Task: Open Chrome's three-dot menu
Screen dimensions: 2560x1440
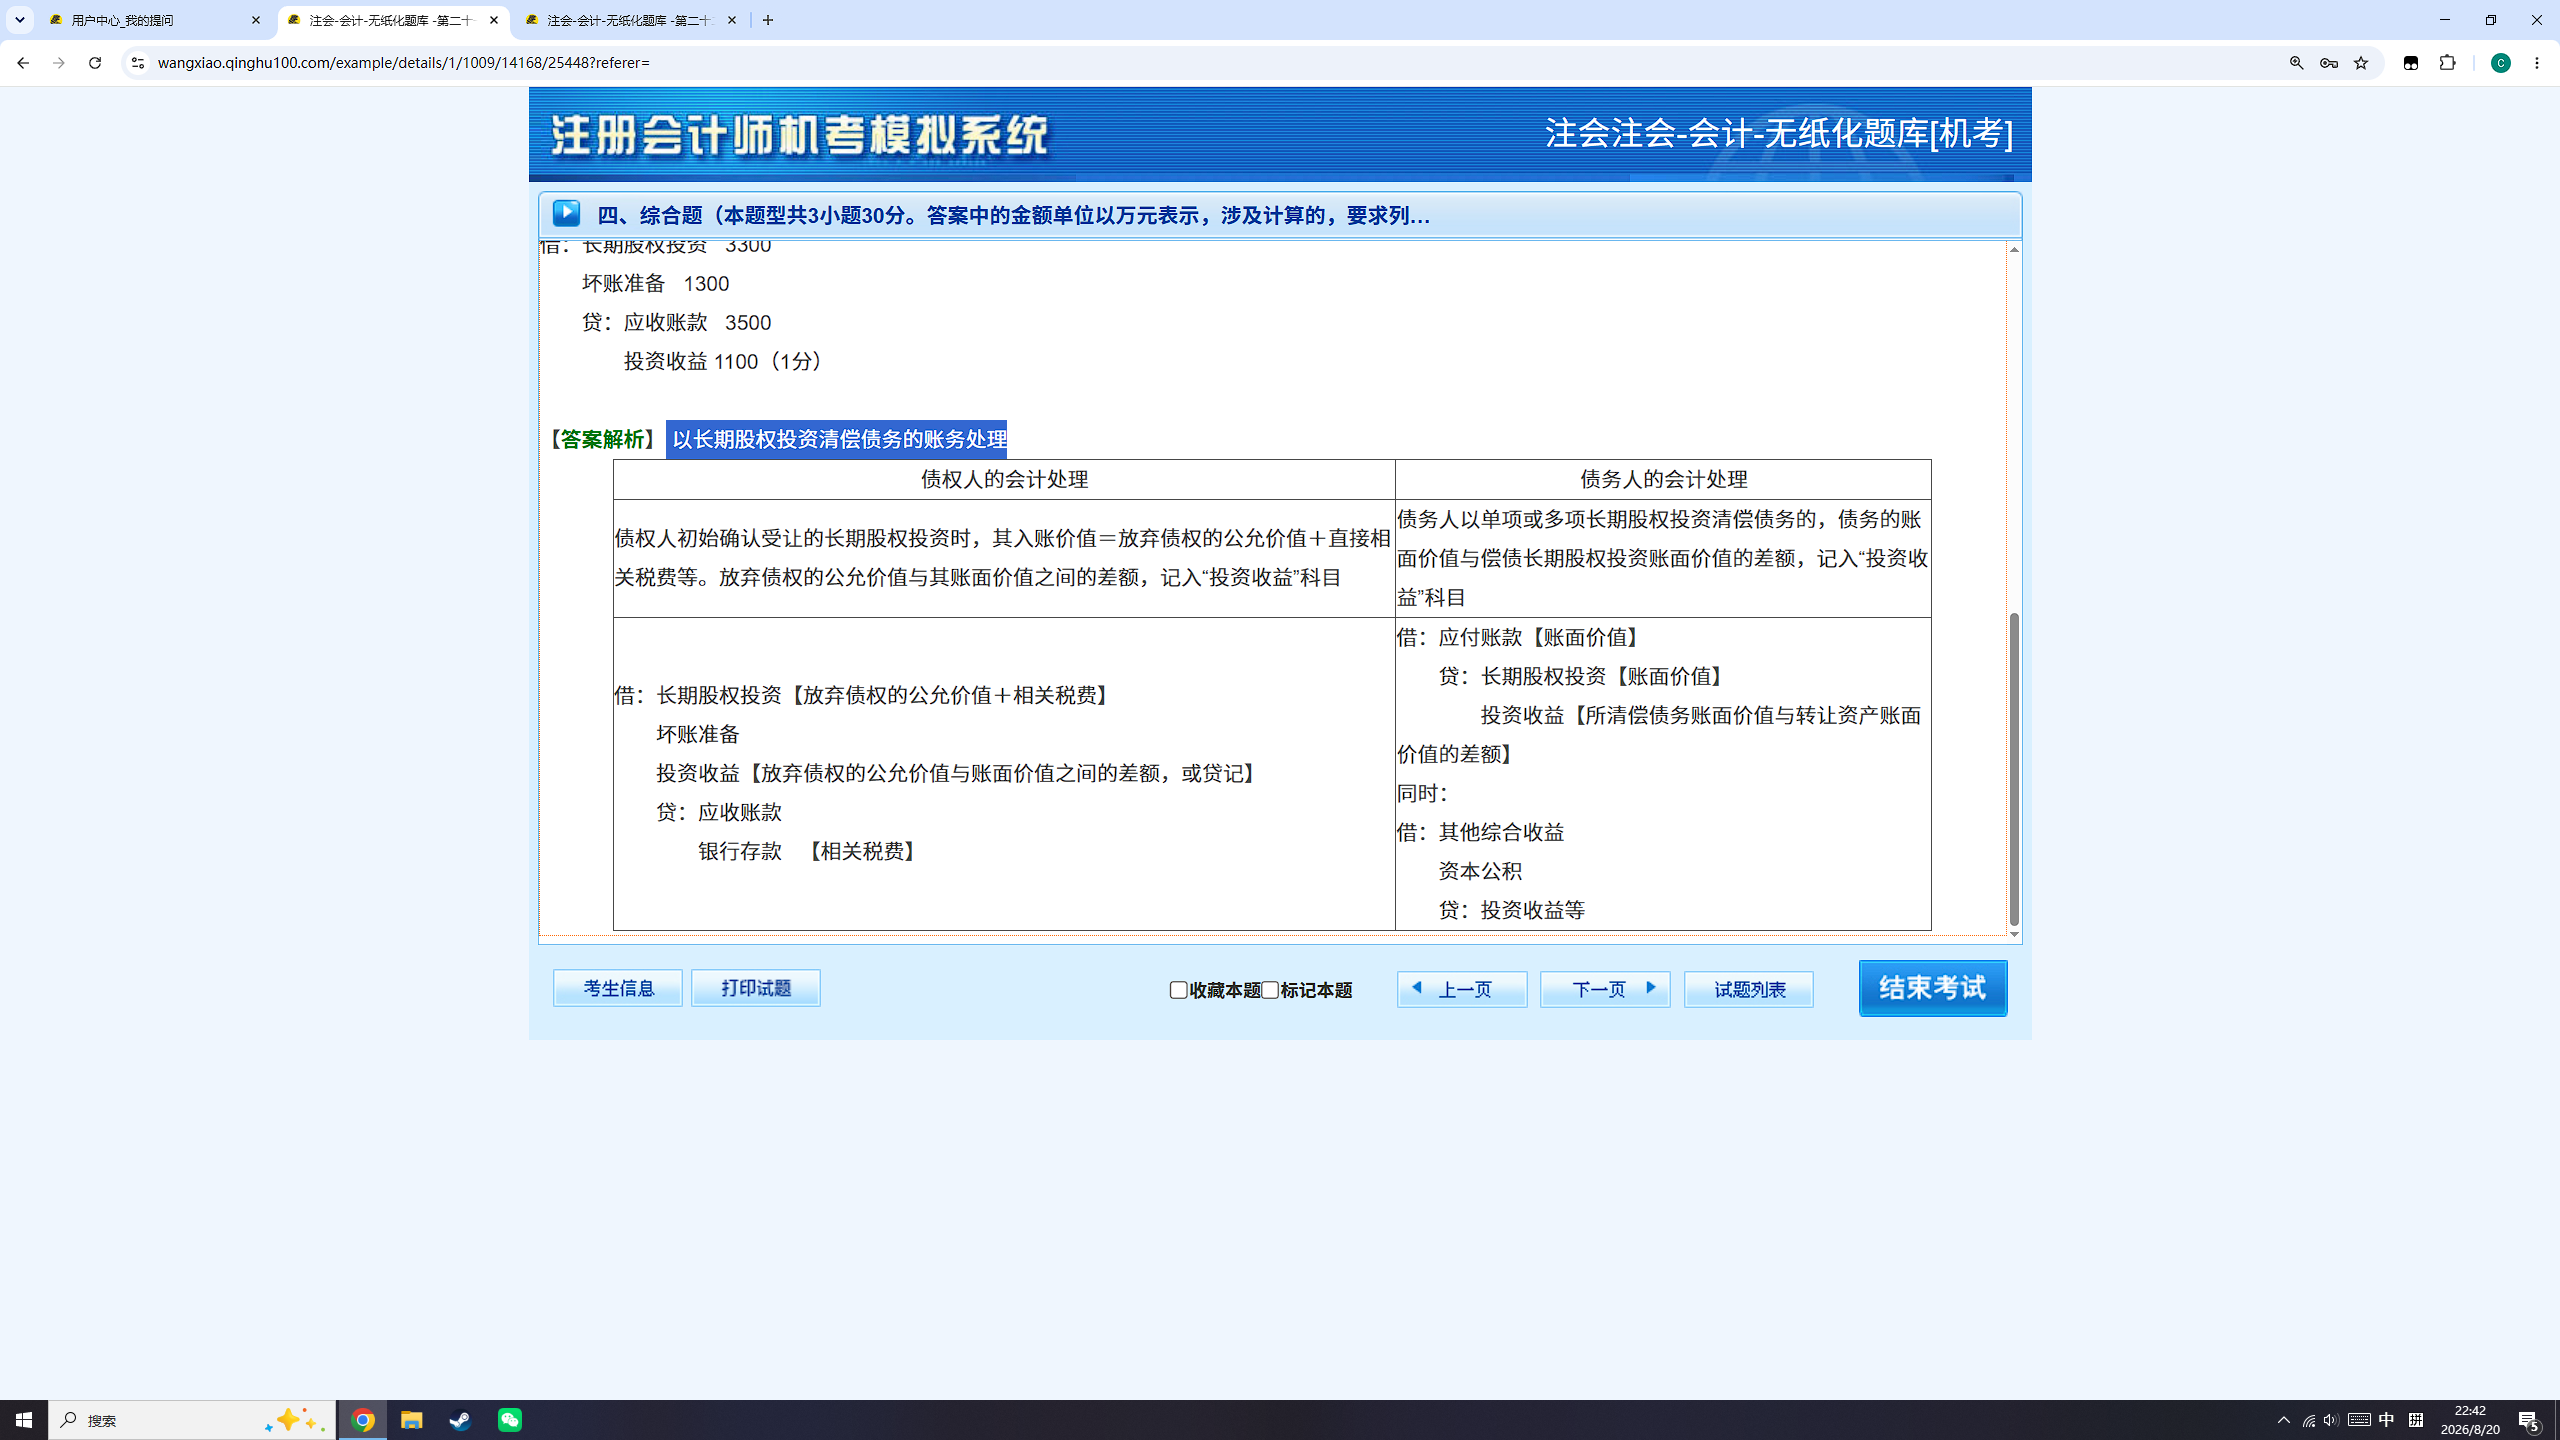Action: (2537, 63)
